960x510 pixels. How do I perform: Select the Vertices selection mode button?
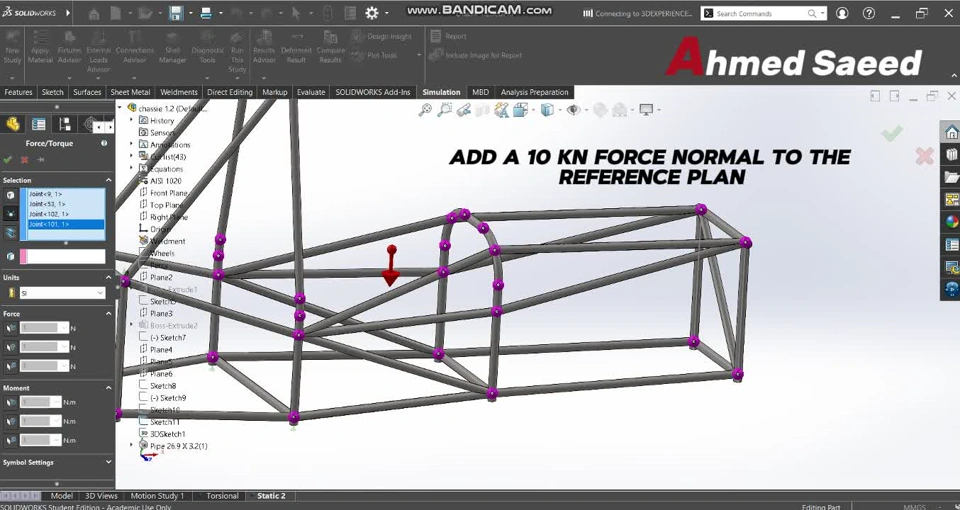(10, 195)
